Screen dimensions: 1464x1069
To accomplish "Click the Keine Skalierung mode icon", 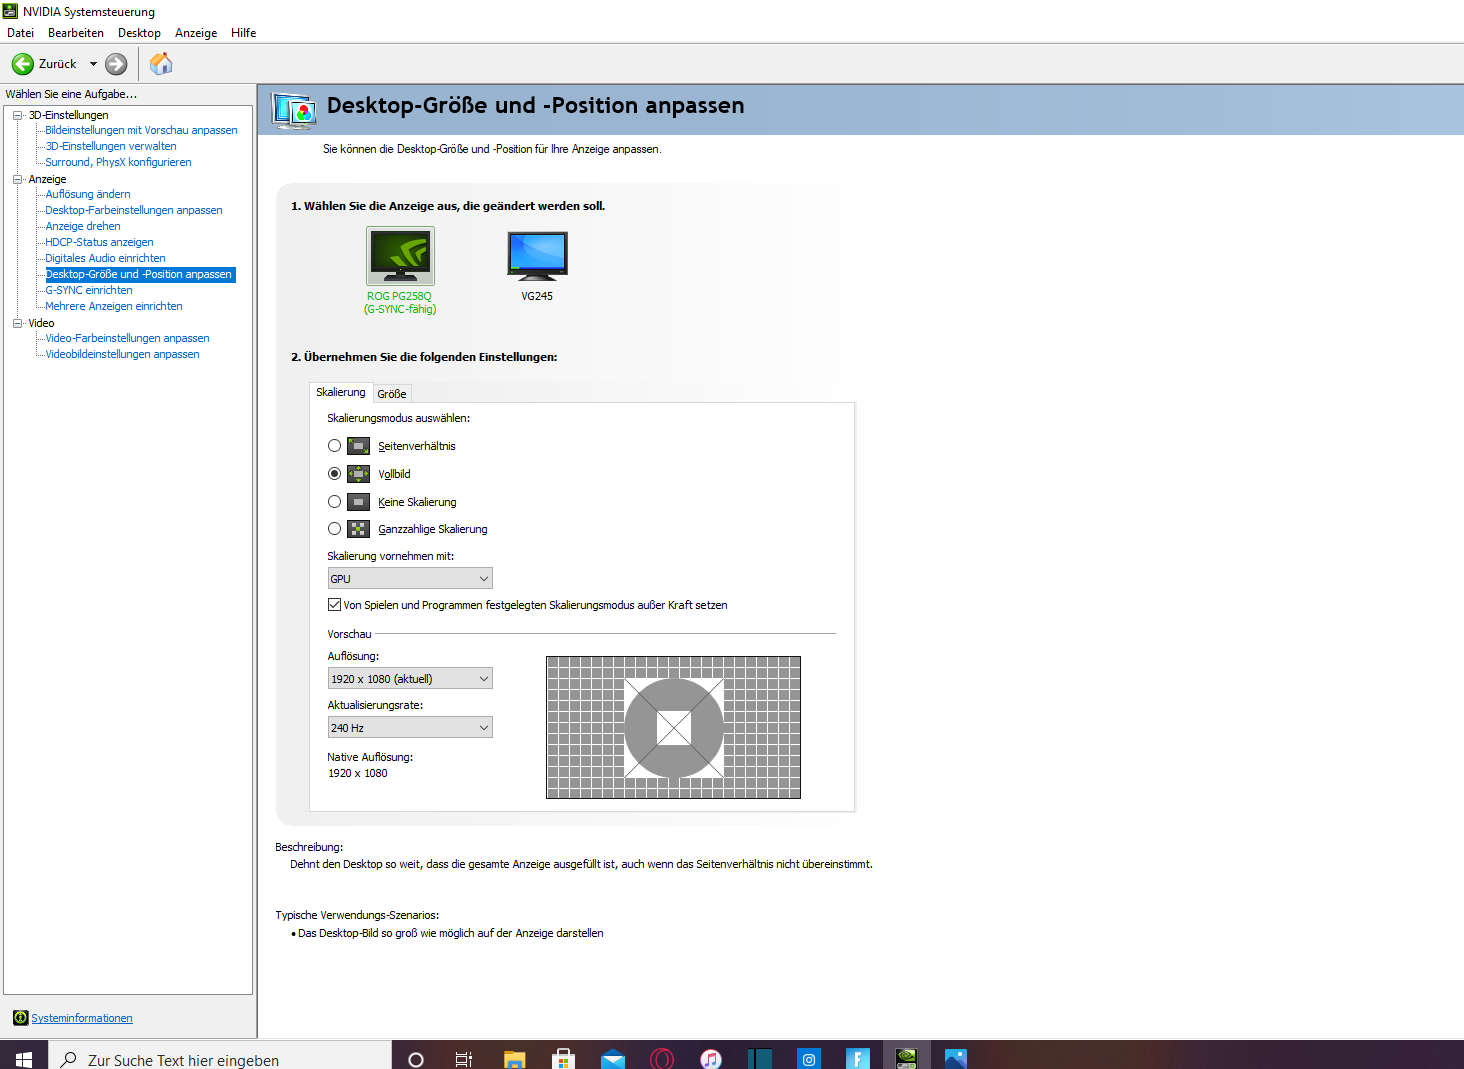I will 359,502.
